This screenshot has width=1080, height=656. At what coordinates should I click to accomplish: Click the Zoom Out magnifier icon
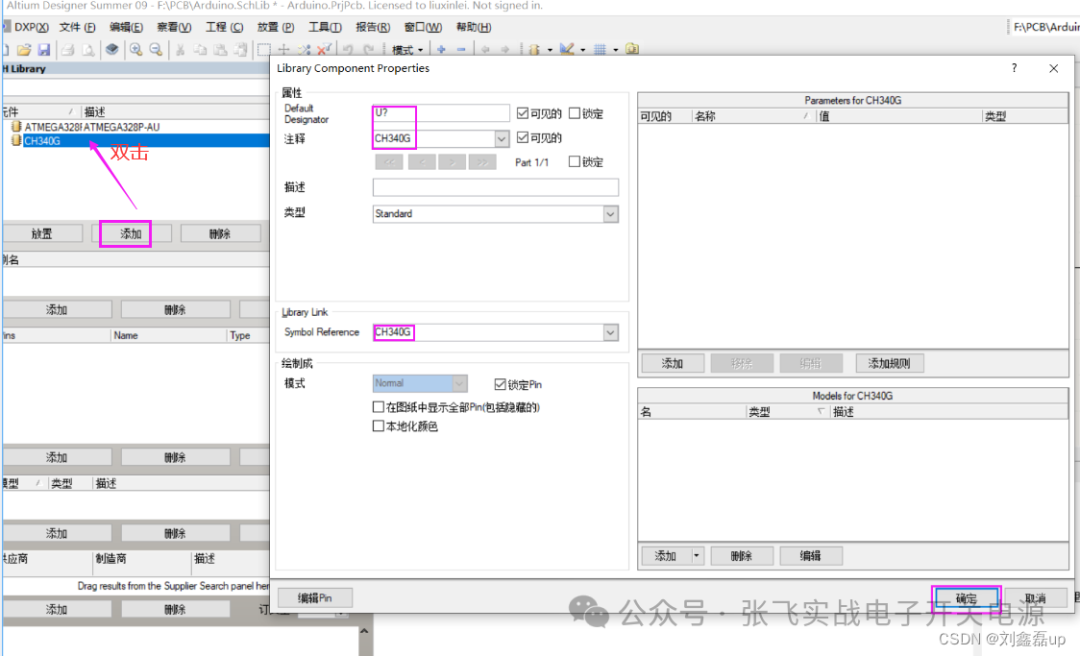coord(156,49)
